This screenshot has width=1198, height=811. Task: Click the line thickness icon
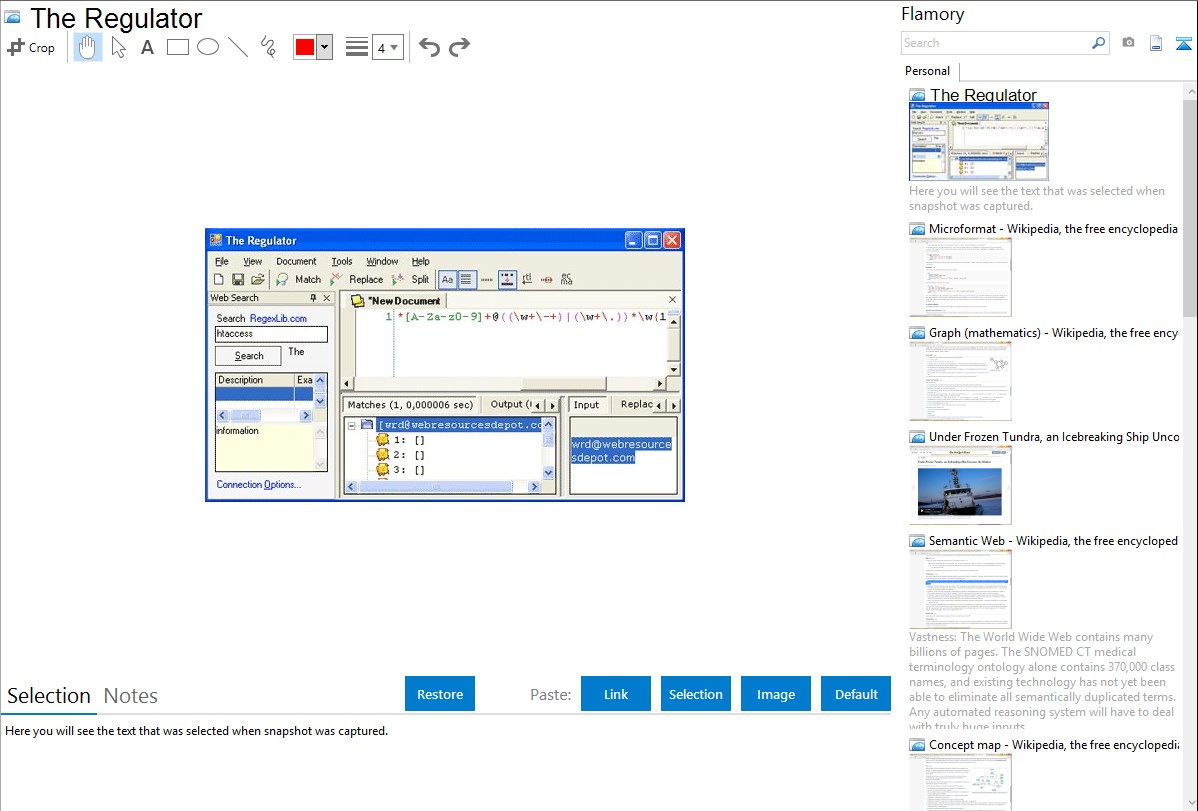(356, 47)
